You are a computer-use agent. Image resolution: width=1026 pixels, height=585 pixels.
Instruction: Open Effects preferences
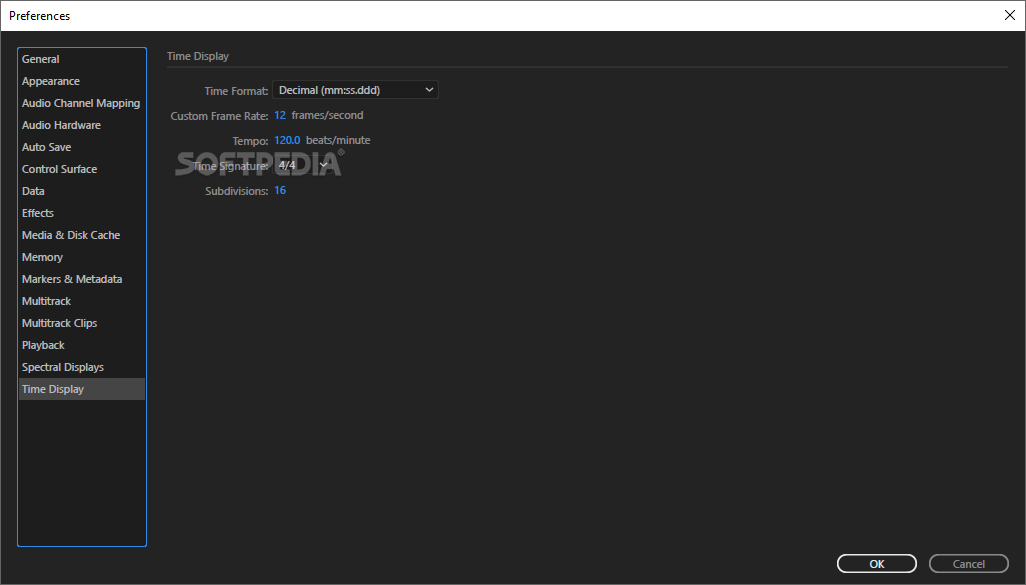82,213
